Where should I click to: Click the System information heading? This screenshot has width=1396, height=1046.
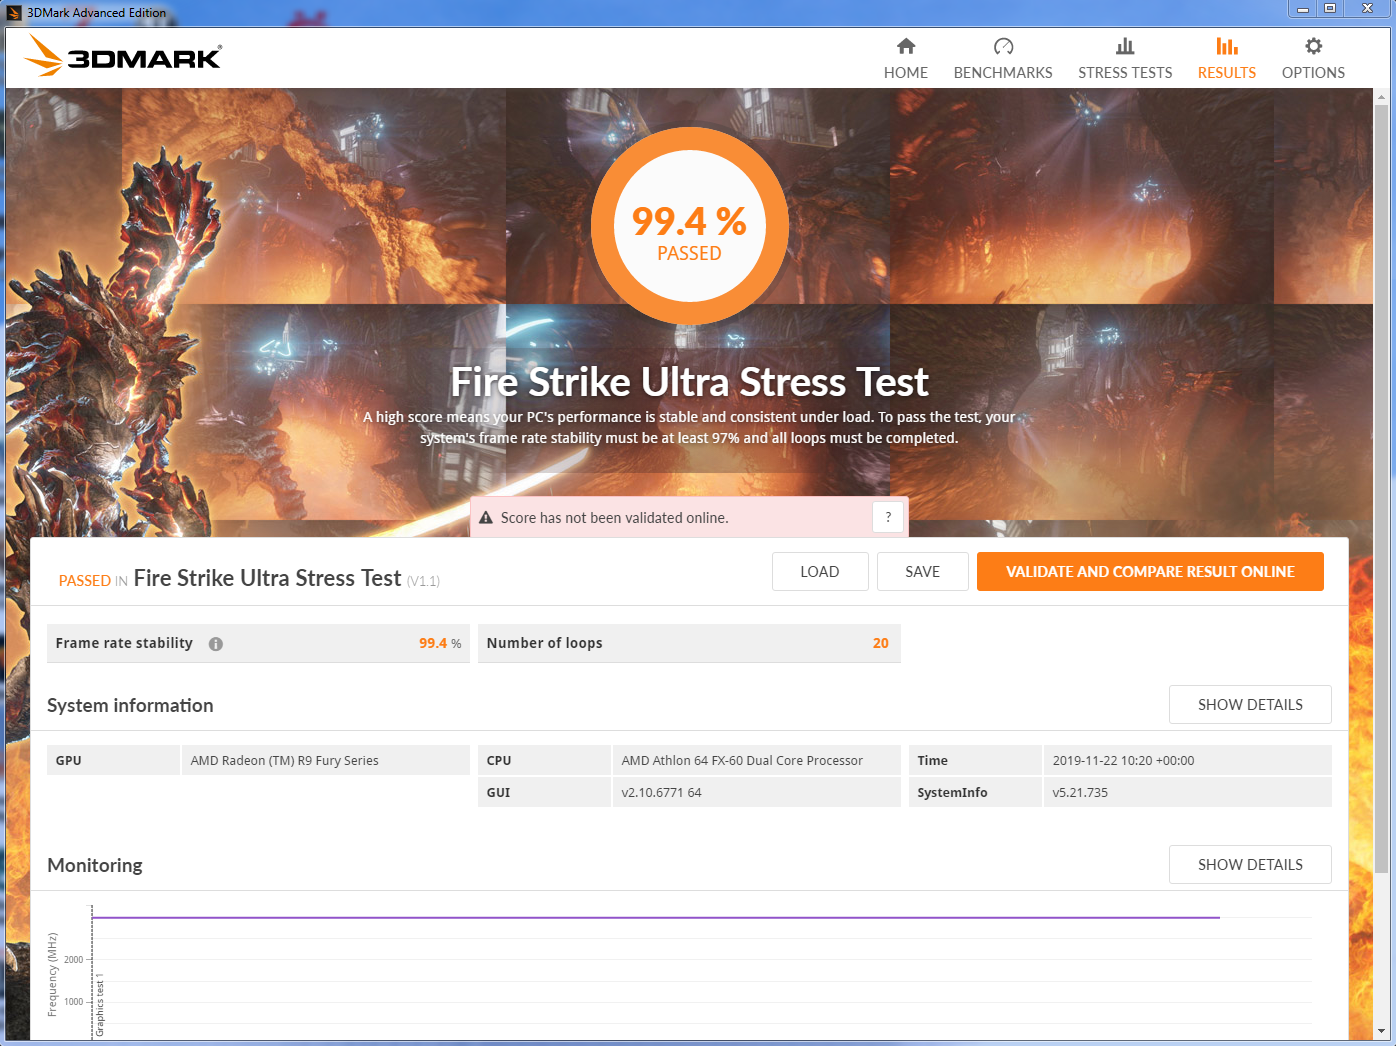(130, 706)
